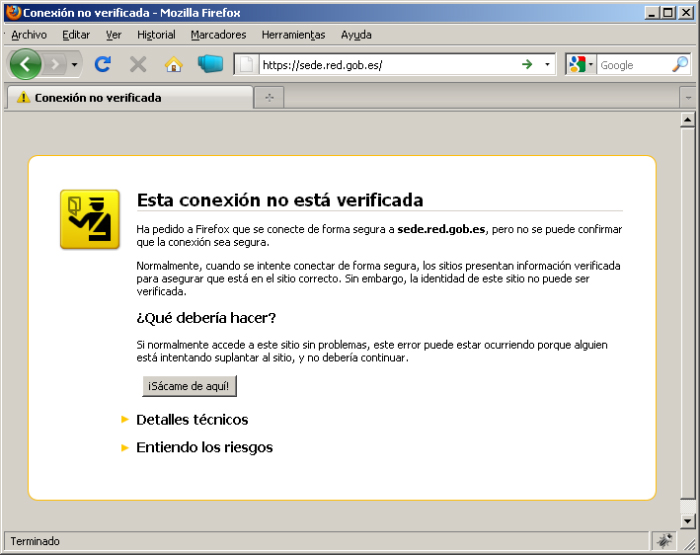Click the ¡Sácame de aquí! button
This screenshot has width=700, height=555.
point(189,386)
